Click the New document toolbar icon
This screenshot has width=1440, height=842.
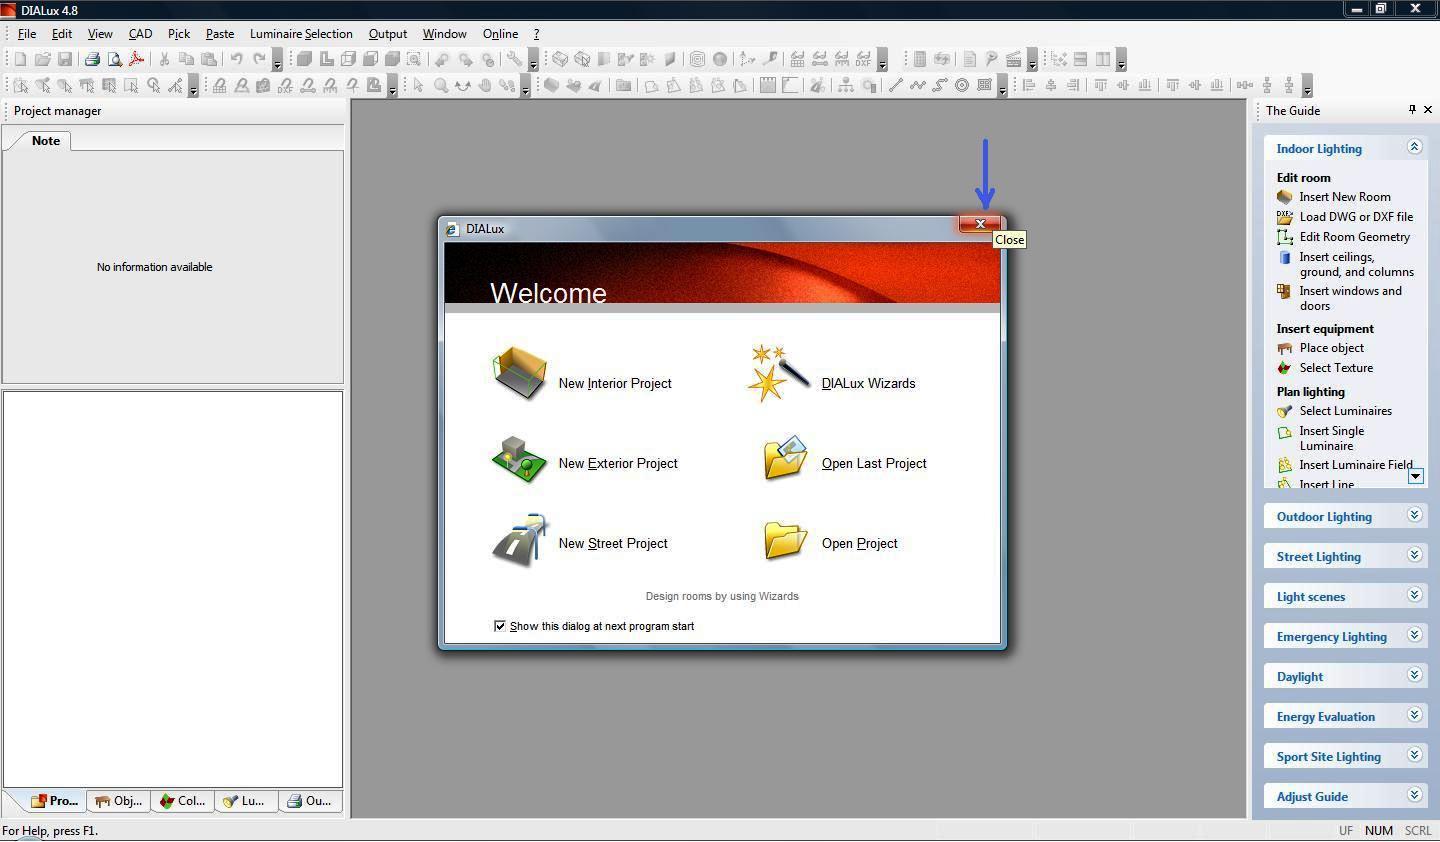20,59
